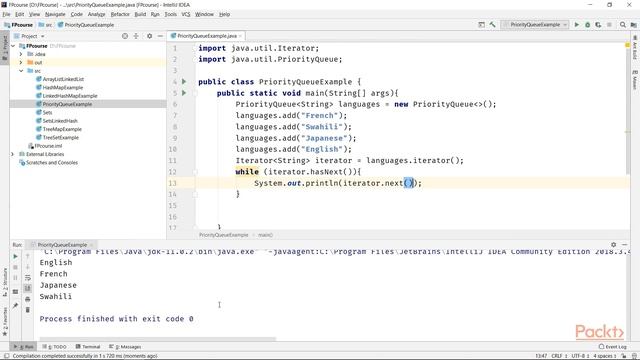
Task: Open Messages tool window button
Action: coord(125,347)
